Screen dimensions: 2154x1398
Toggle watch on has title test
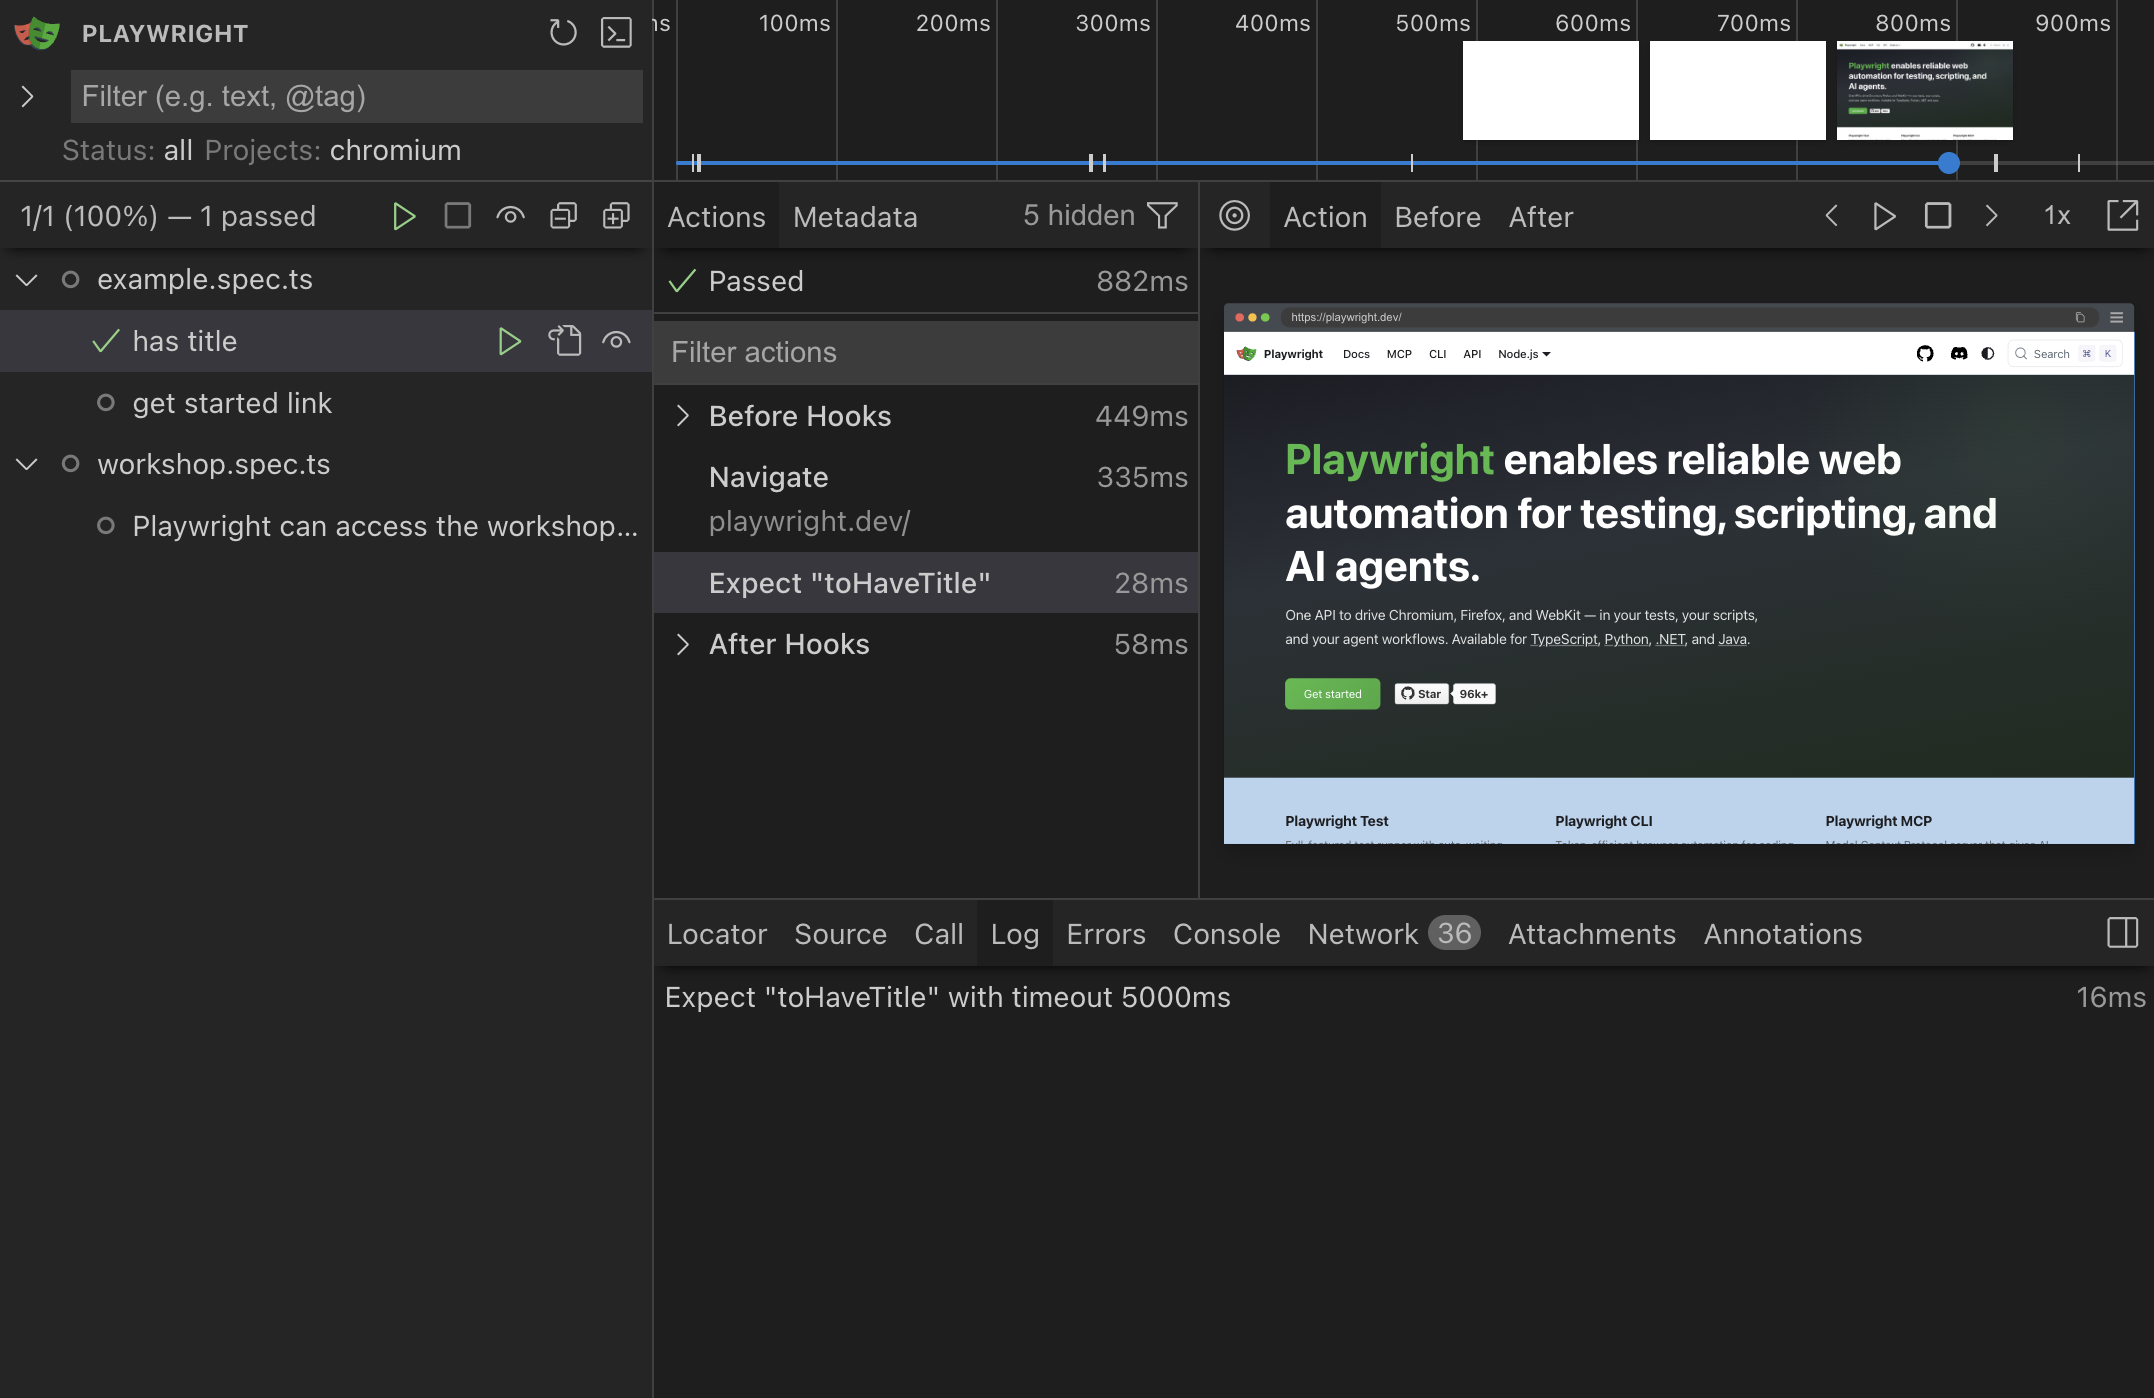[617, 342]
